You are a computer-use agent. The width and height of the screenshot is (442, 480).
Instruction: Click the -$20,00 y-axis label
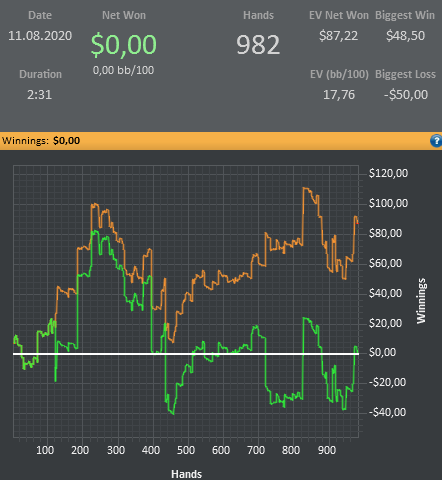pyautogui.click(x=387, y=382)
